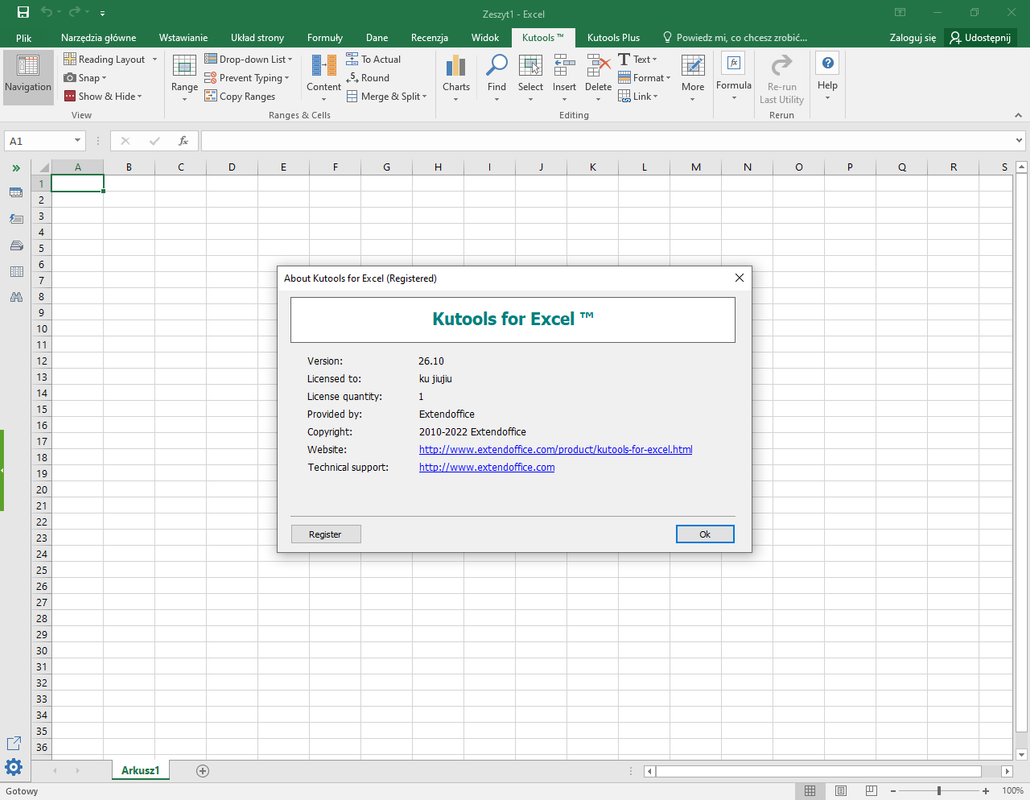
Task: Open the Kutools Help menu
Action: 828,78
